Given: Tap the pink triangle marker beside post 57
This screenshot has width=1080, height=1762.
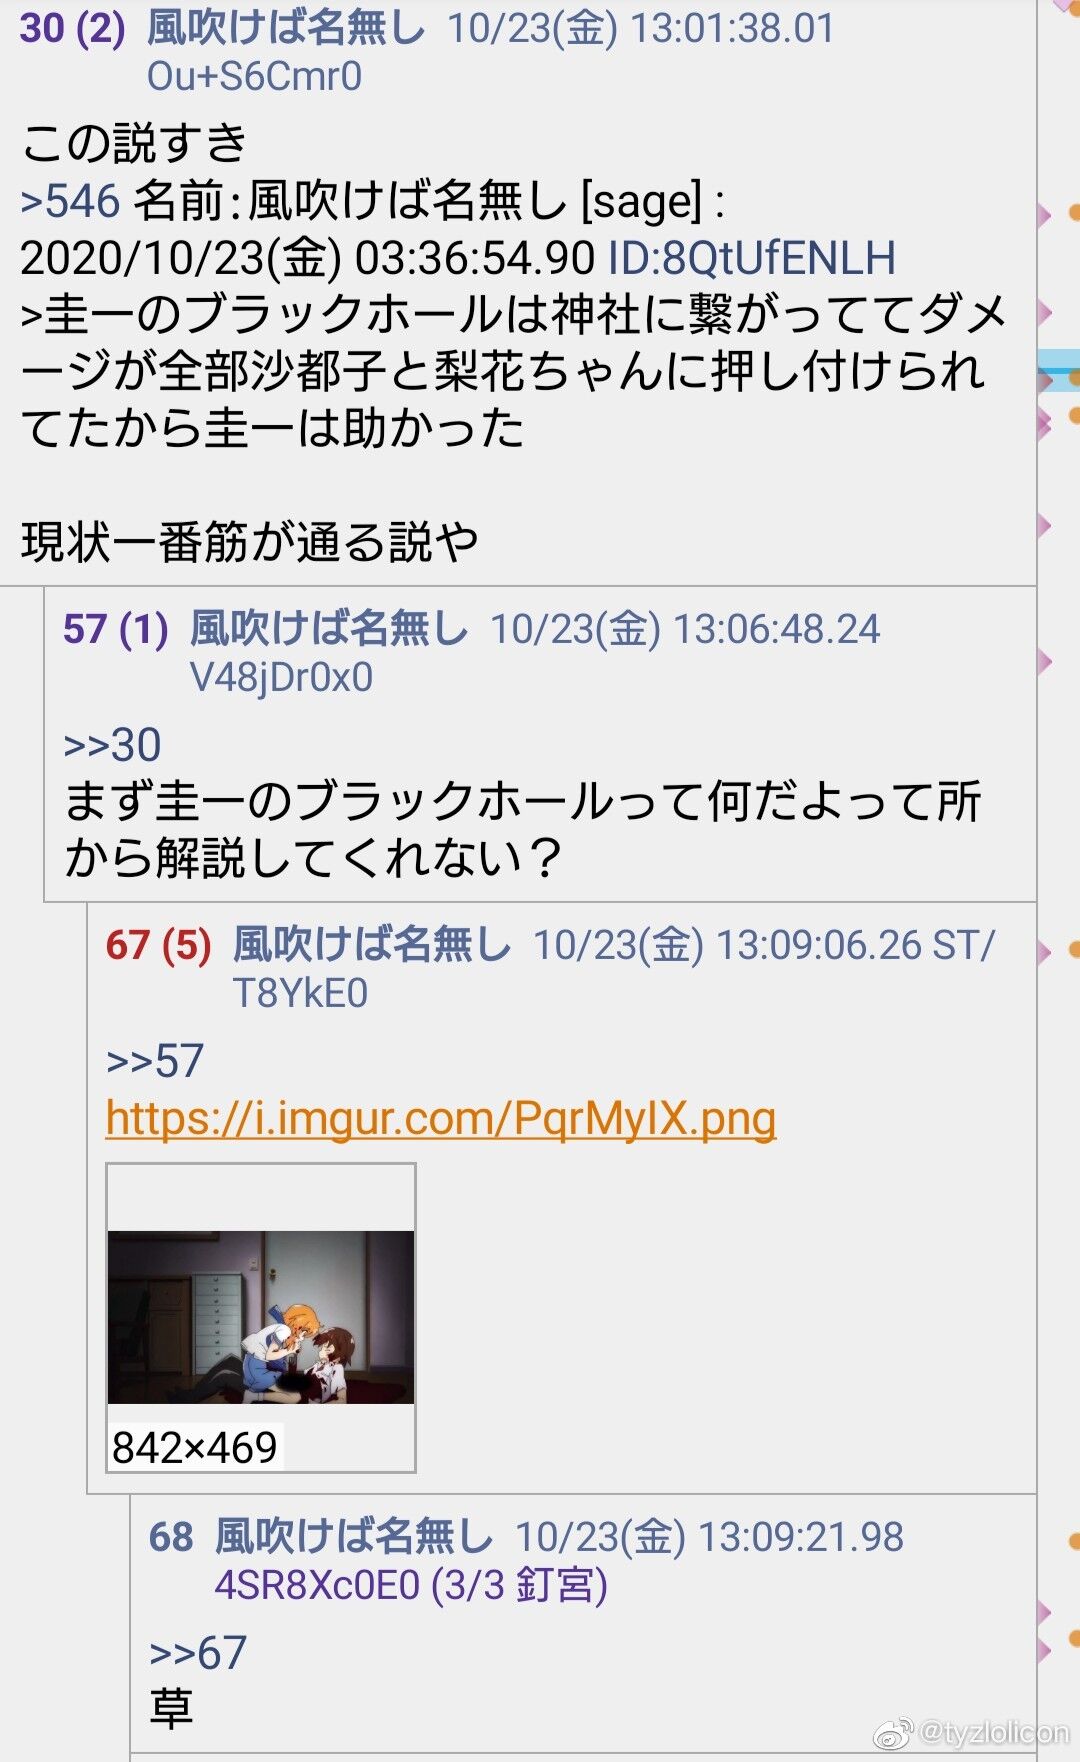Looking at the screenshot, I should [x=1045, y=662].
